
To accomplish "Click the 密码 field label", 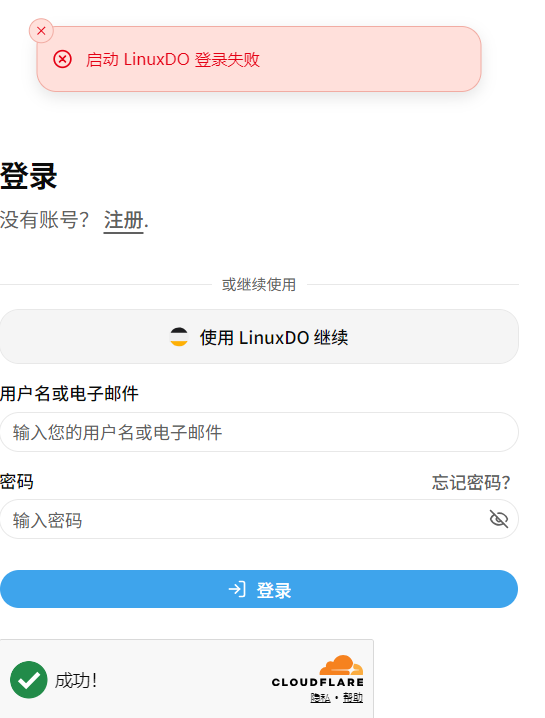I will pyautogui.click(x=16, y=482).
